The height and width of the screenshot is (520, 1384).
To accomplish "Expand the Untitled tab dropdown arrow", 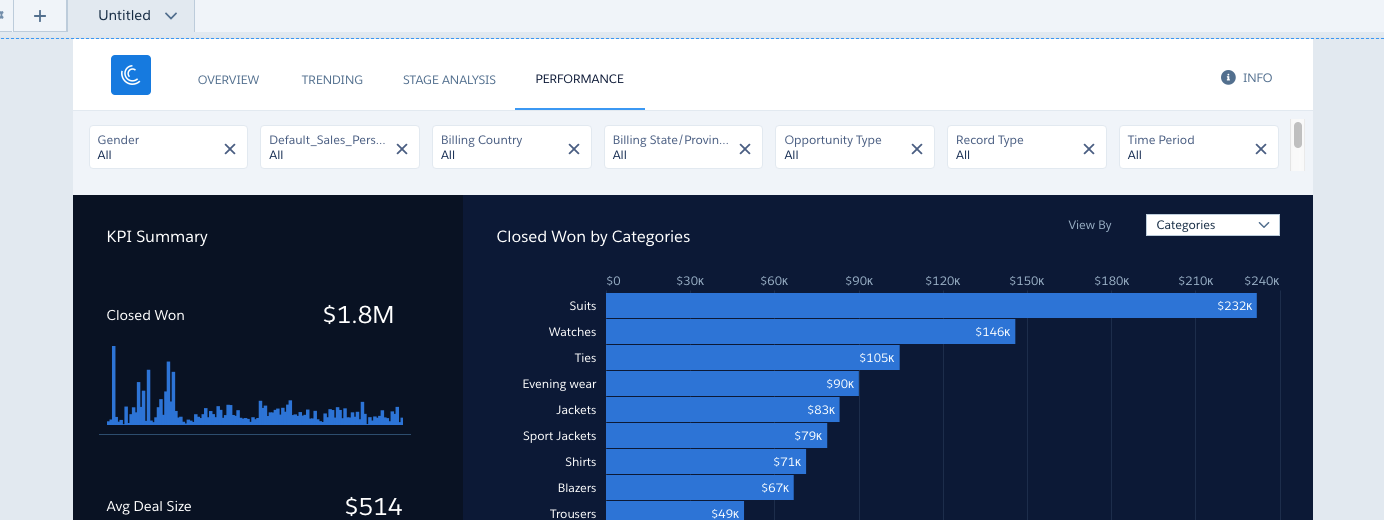I will [171, 16].
